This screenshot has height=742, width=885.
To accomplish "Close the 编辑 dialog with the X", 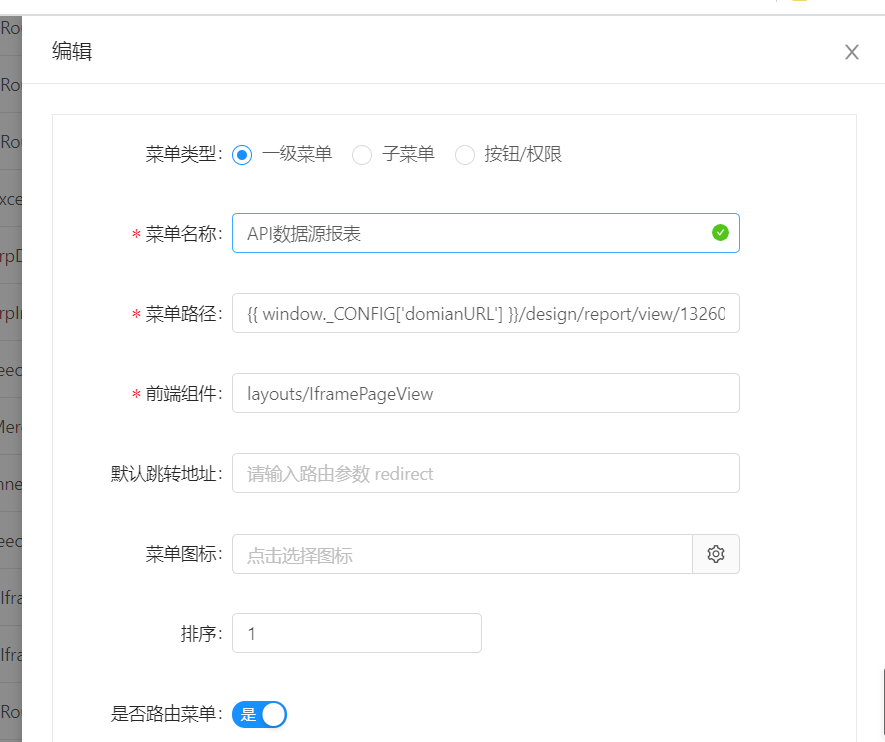I will point(851,52).
